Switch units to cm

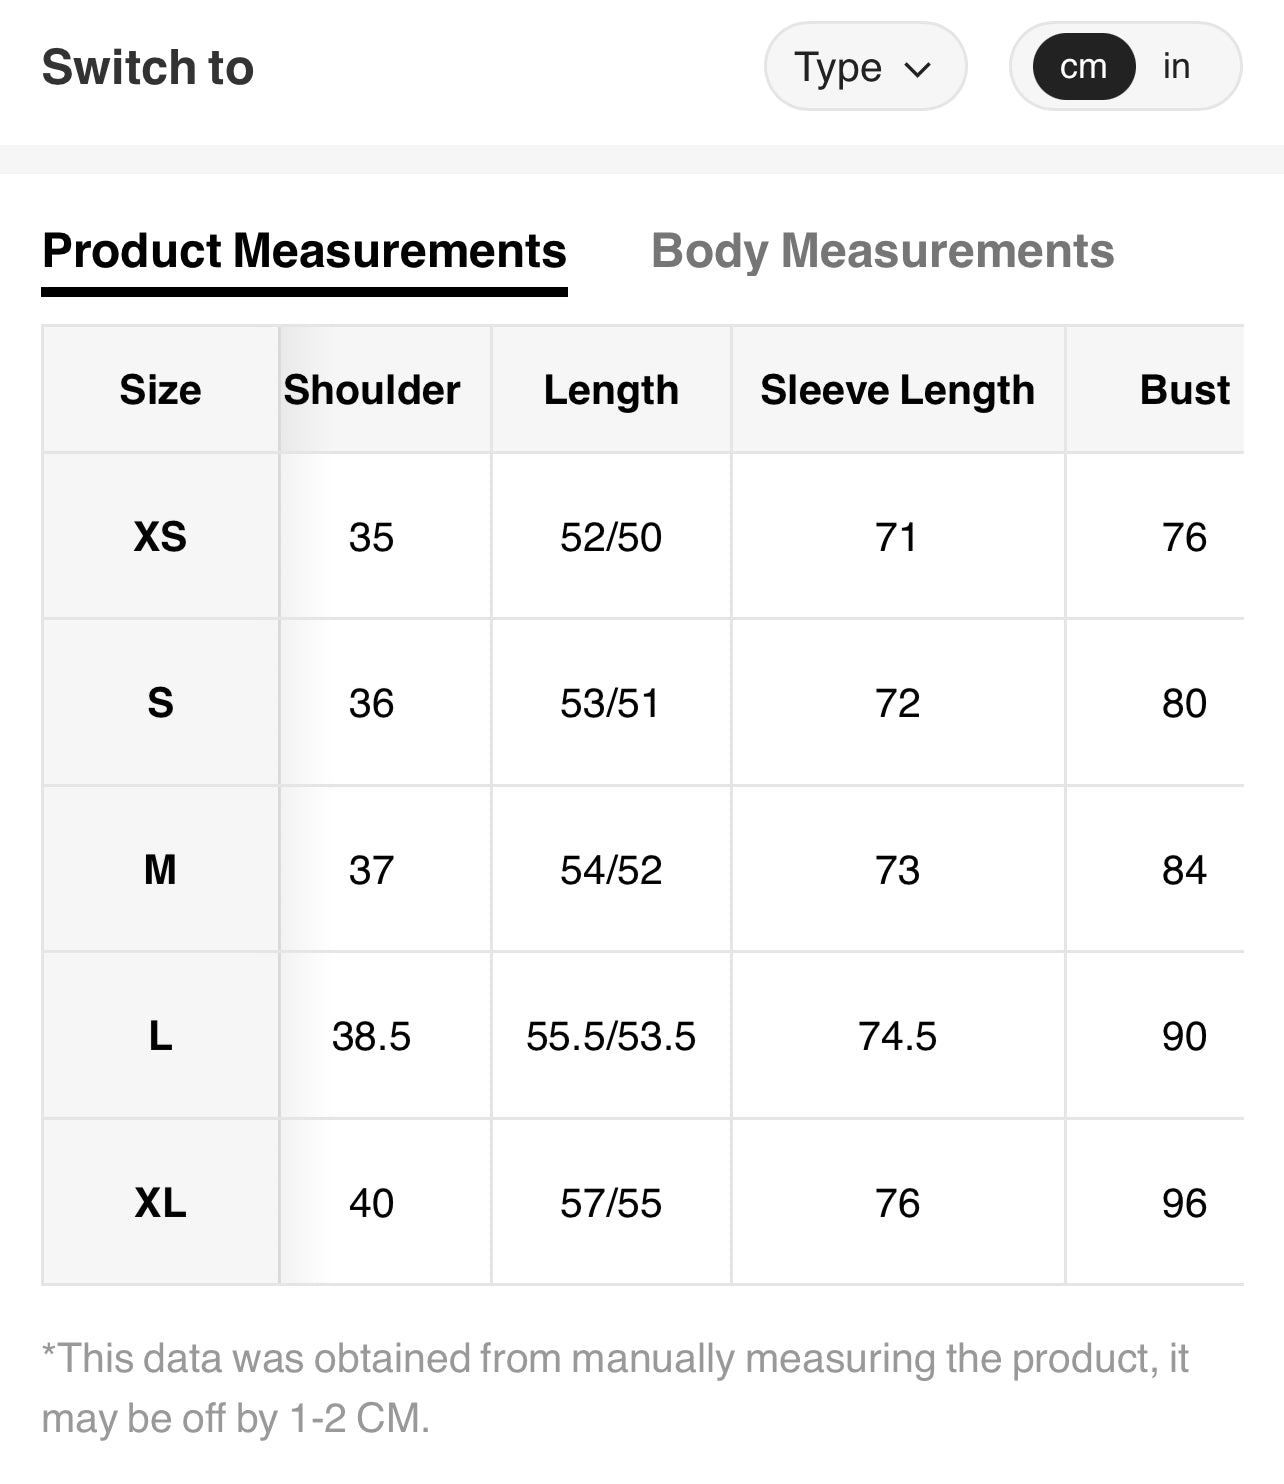click(x=1084, y=67)
